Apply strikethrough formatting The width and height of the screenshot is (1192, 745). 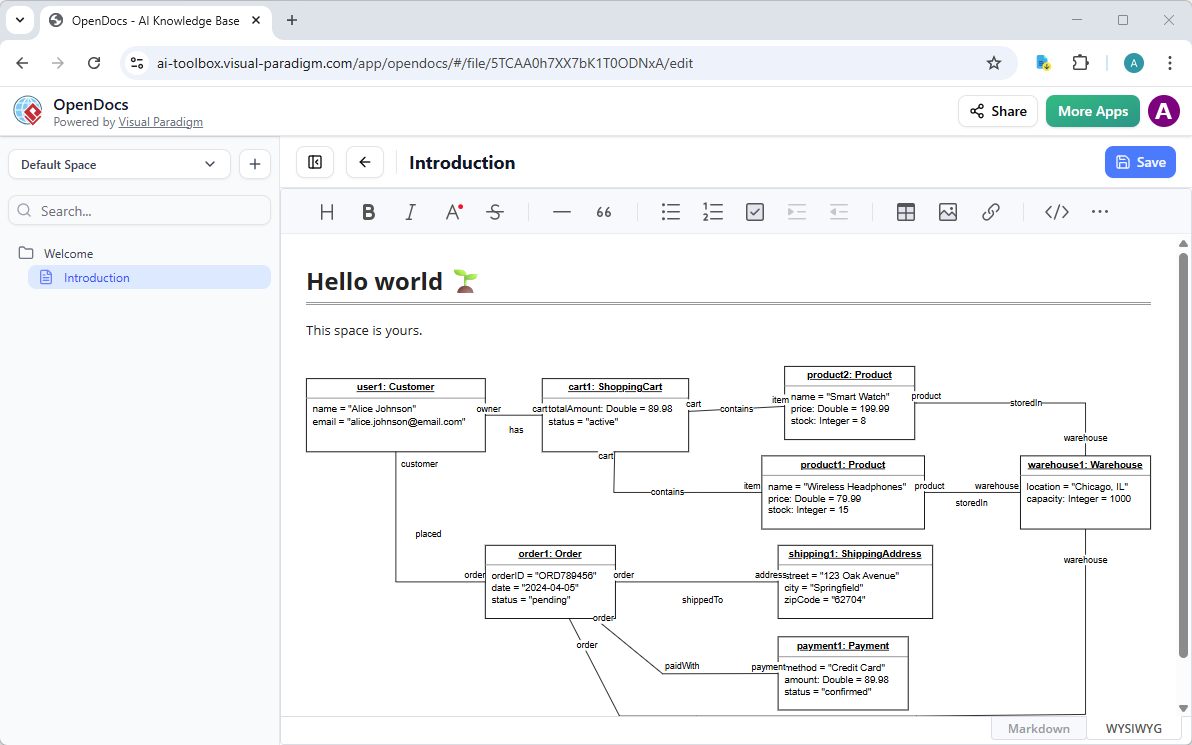(x=495, y=211)
